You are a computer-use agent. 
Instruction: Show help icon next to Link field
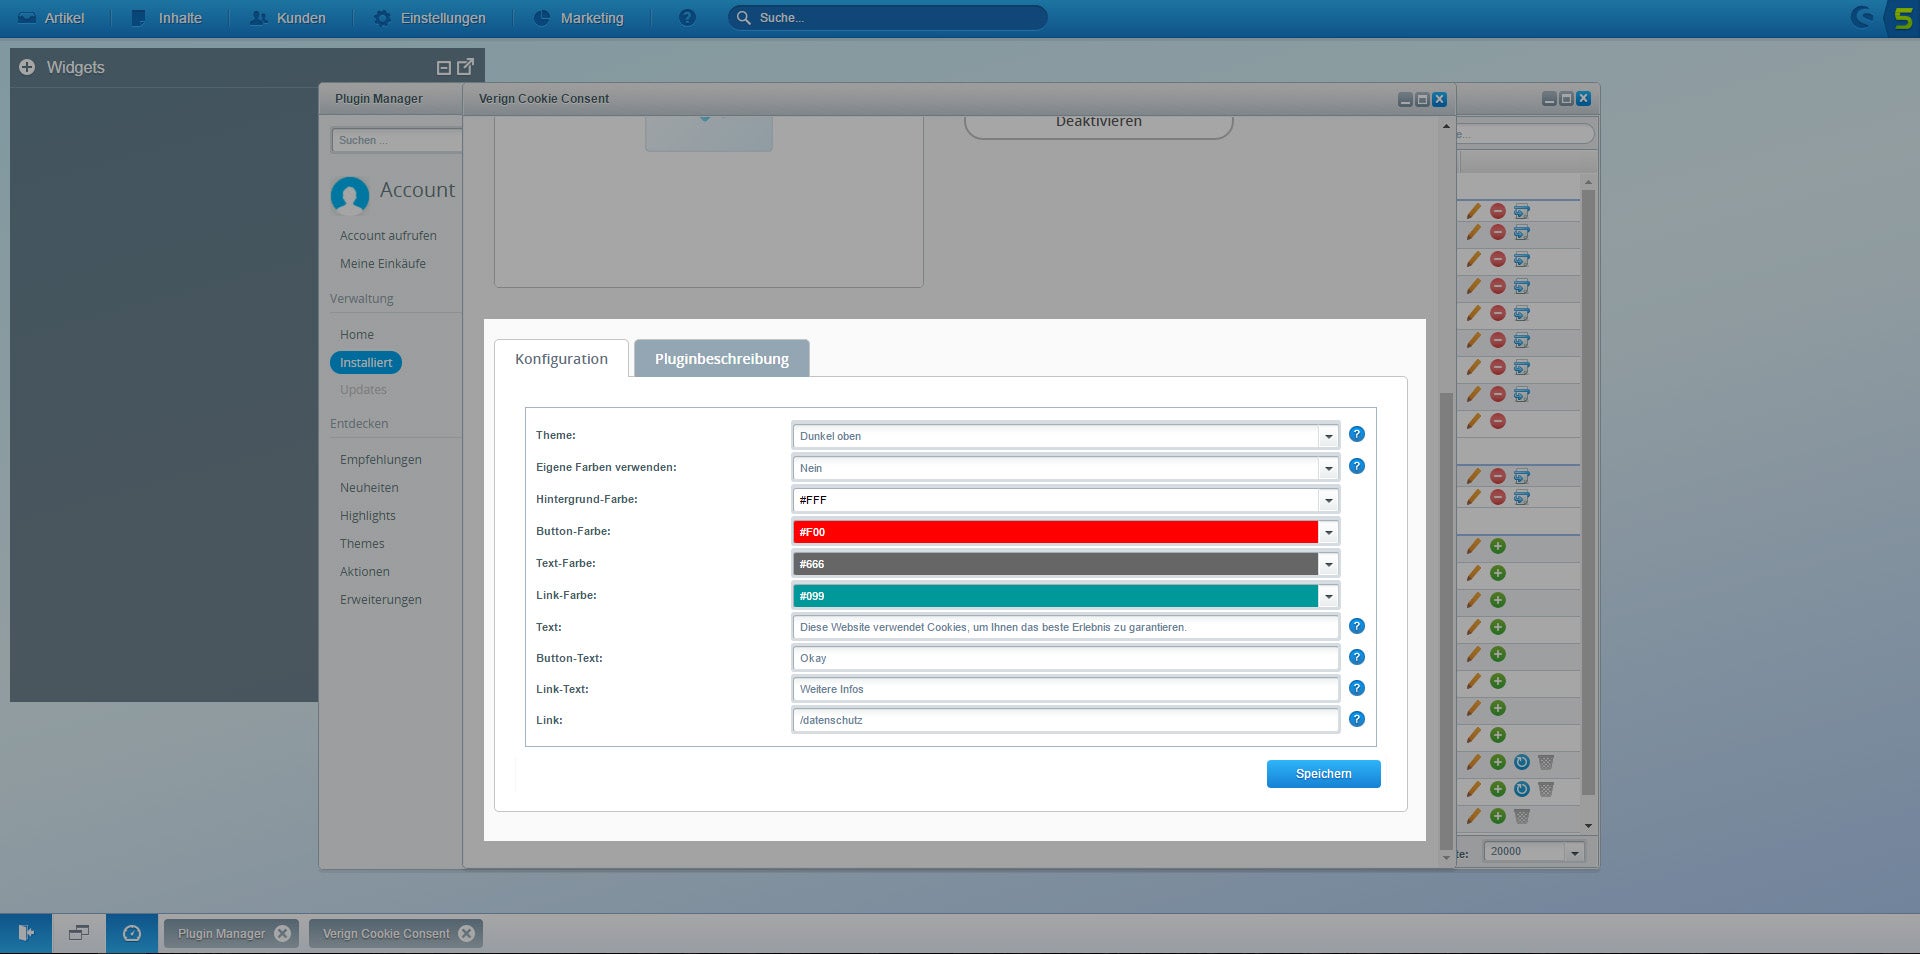pyautogui.click(x=1357, y=719)
